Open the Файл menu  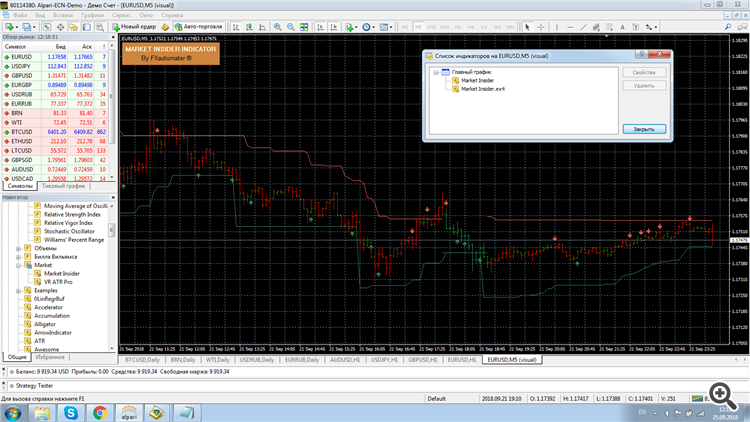20,15
